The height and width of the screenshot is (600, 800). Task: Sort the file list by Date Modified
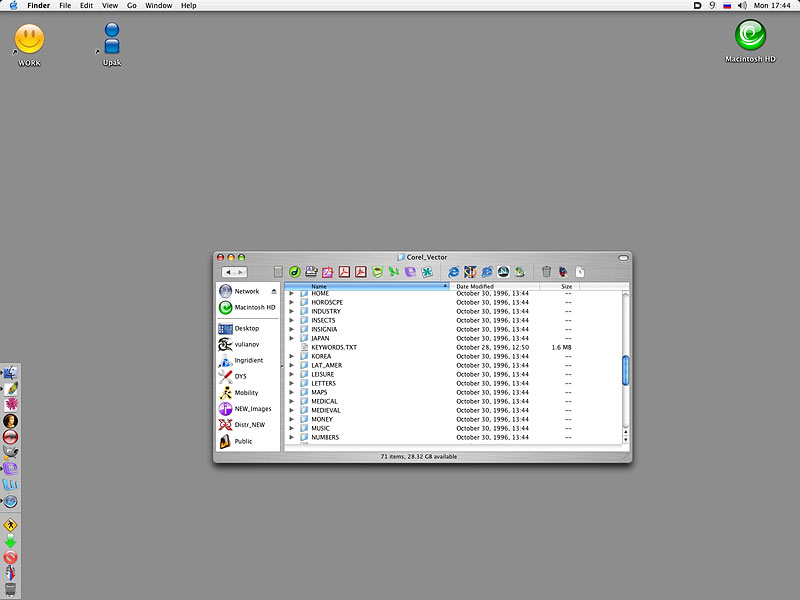(x=494, y=286)
